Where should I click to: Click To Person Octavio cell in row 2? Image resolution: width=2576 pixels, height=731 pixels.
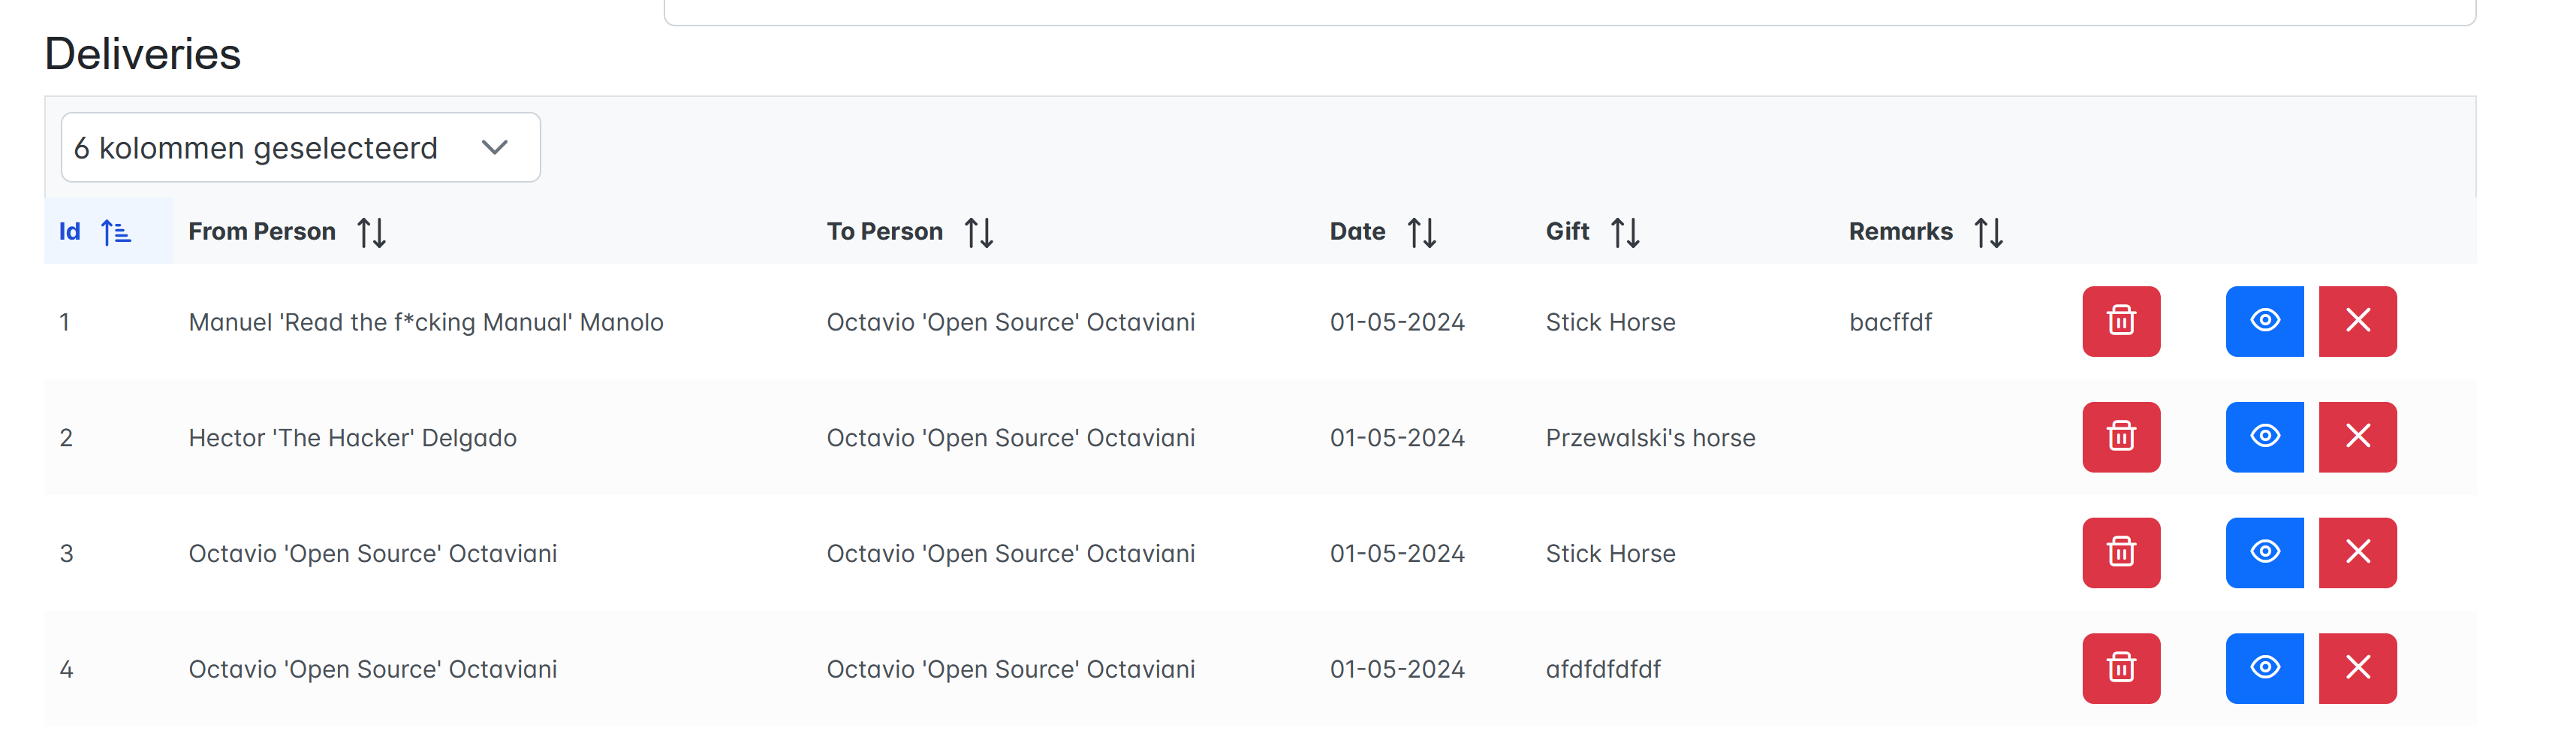coord(1010,438)
